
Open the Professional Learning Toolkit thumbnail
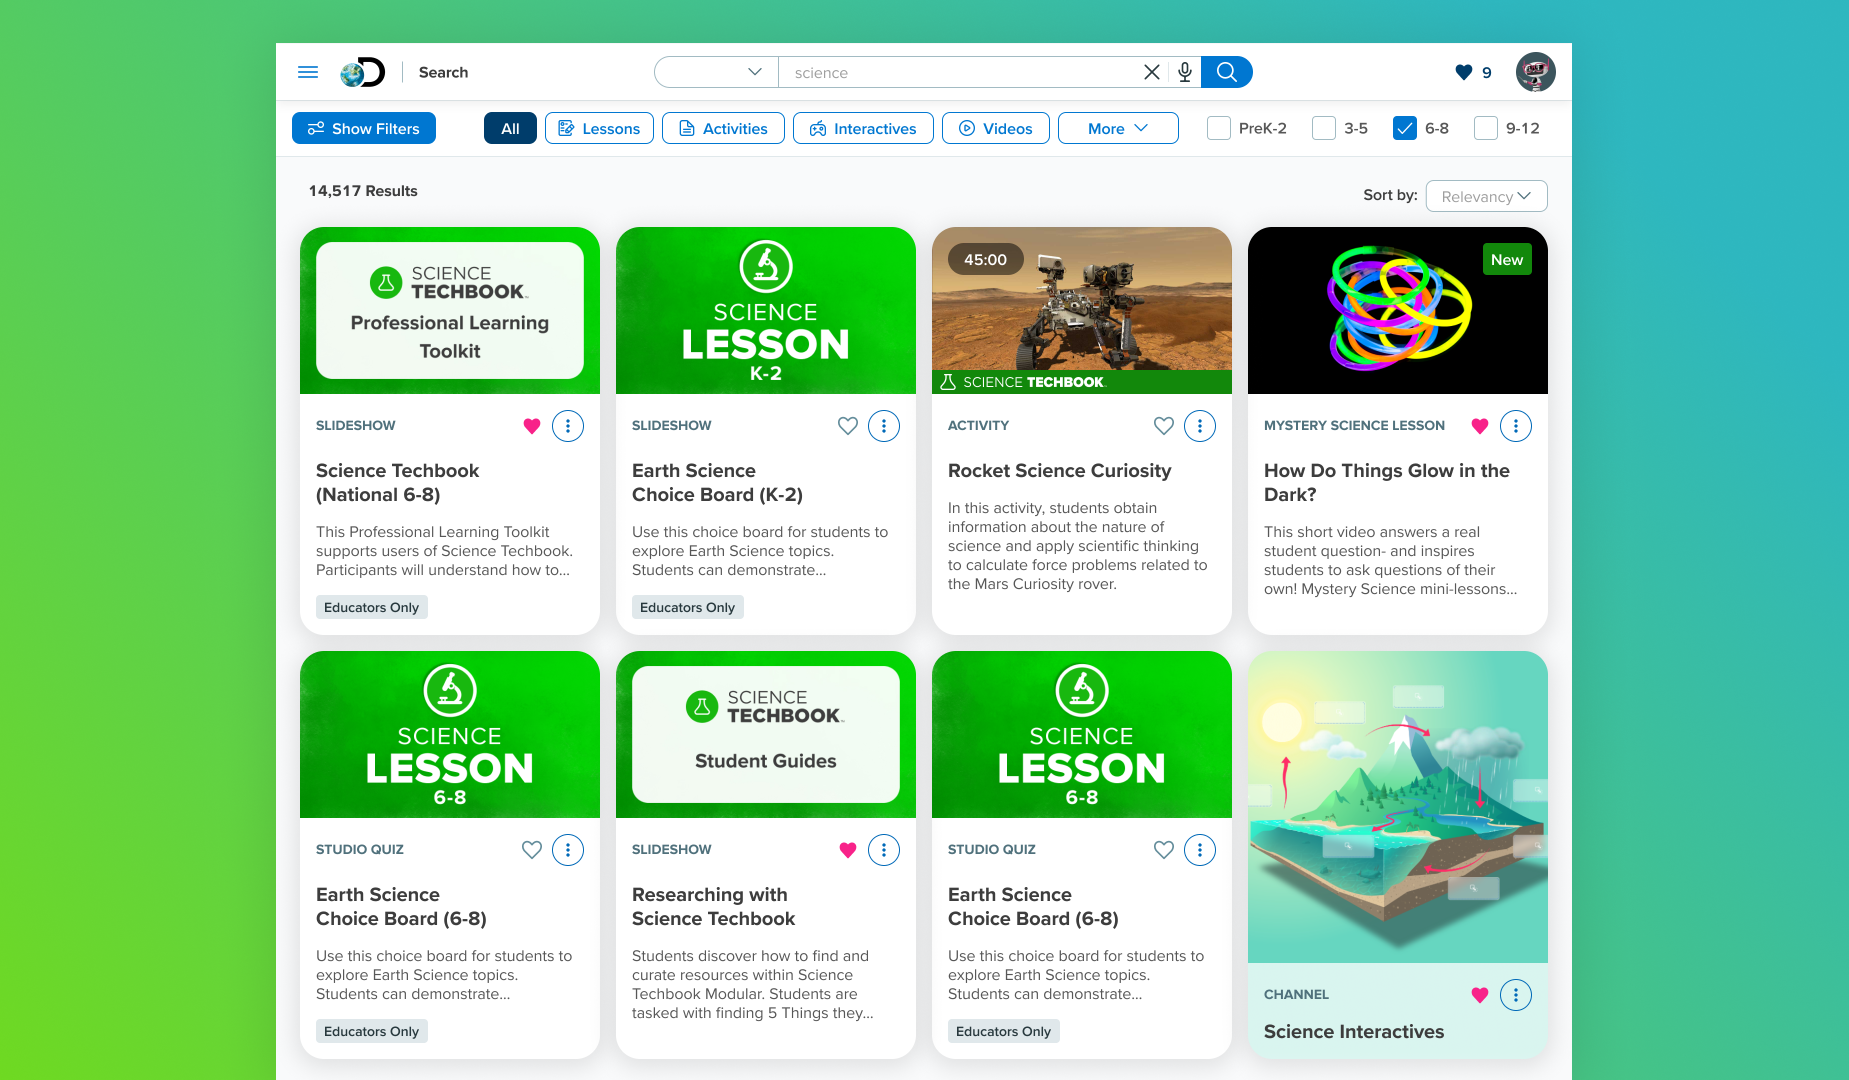coord(450,310)
